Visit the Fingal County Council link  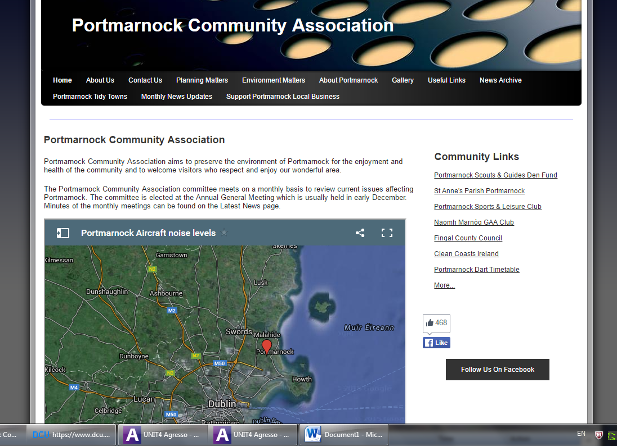click(468, 238)
